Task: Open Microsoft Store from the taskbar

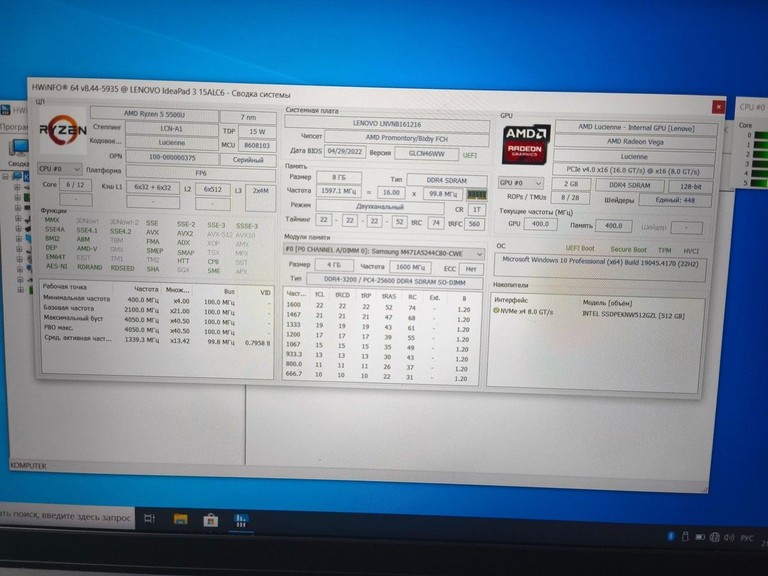Action: (211, 520)
